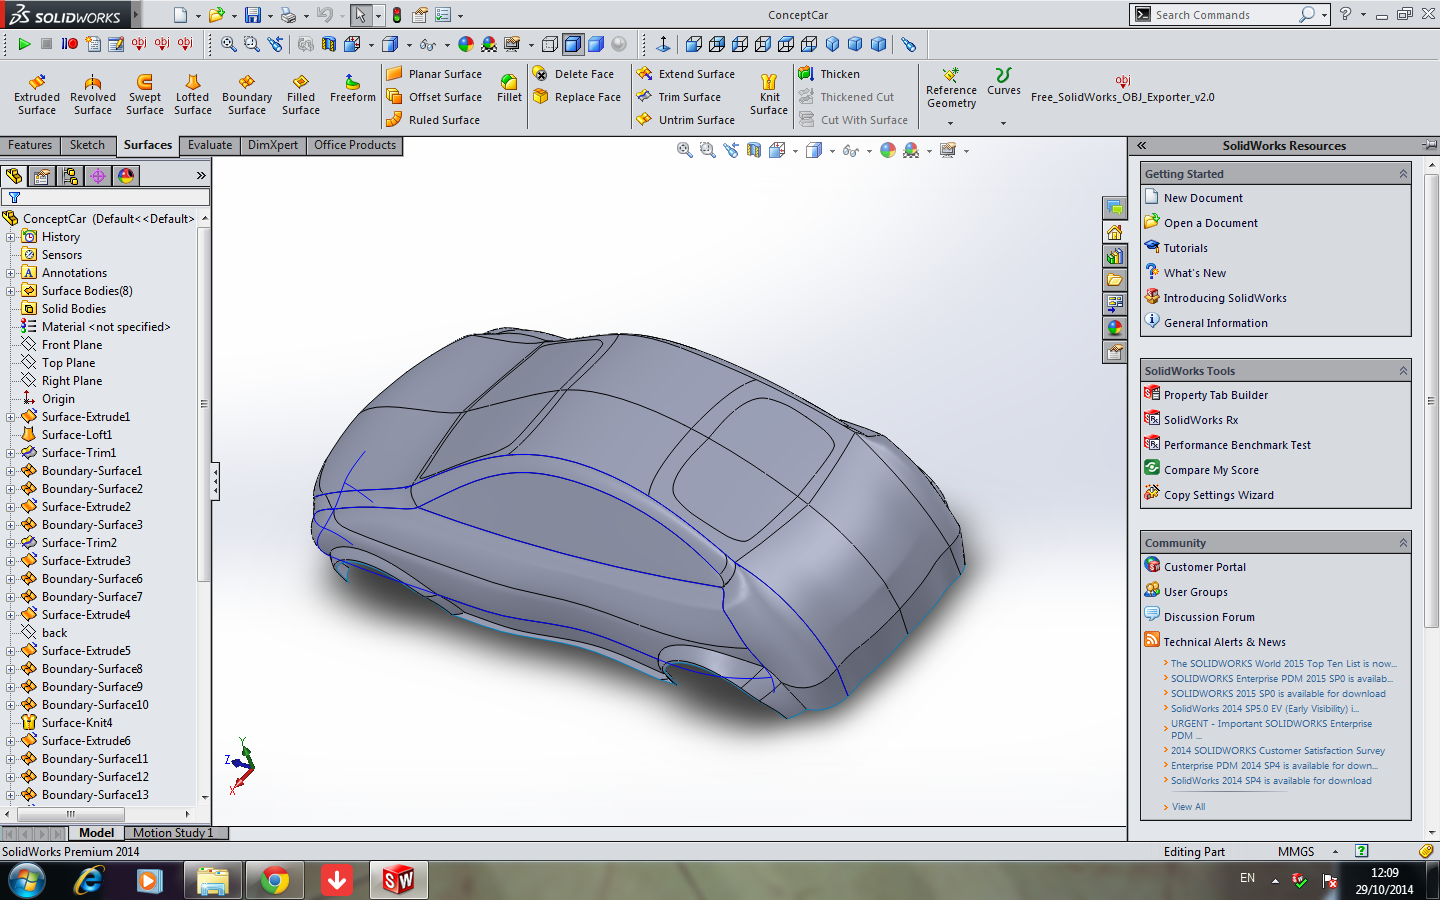Select the Extend Surface command
The height and width of the screenshot is (900, 1440).
click(686, 74)
